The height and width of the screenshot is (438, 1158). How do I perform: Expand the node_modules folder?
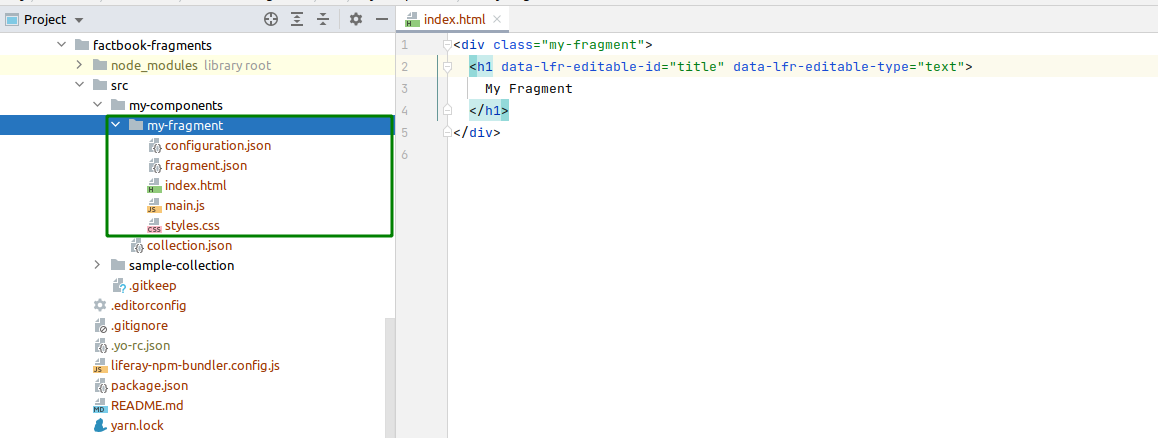point(79,66)
